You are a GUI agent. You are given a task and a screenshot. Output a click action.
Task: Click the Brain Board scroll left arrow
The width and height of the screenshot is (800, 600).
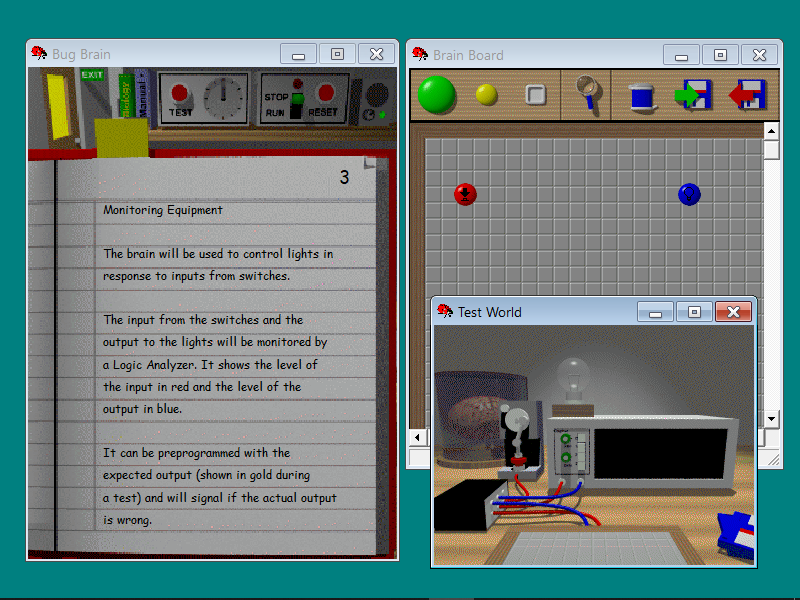[418, 437]
